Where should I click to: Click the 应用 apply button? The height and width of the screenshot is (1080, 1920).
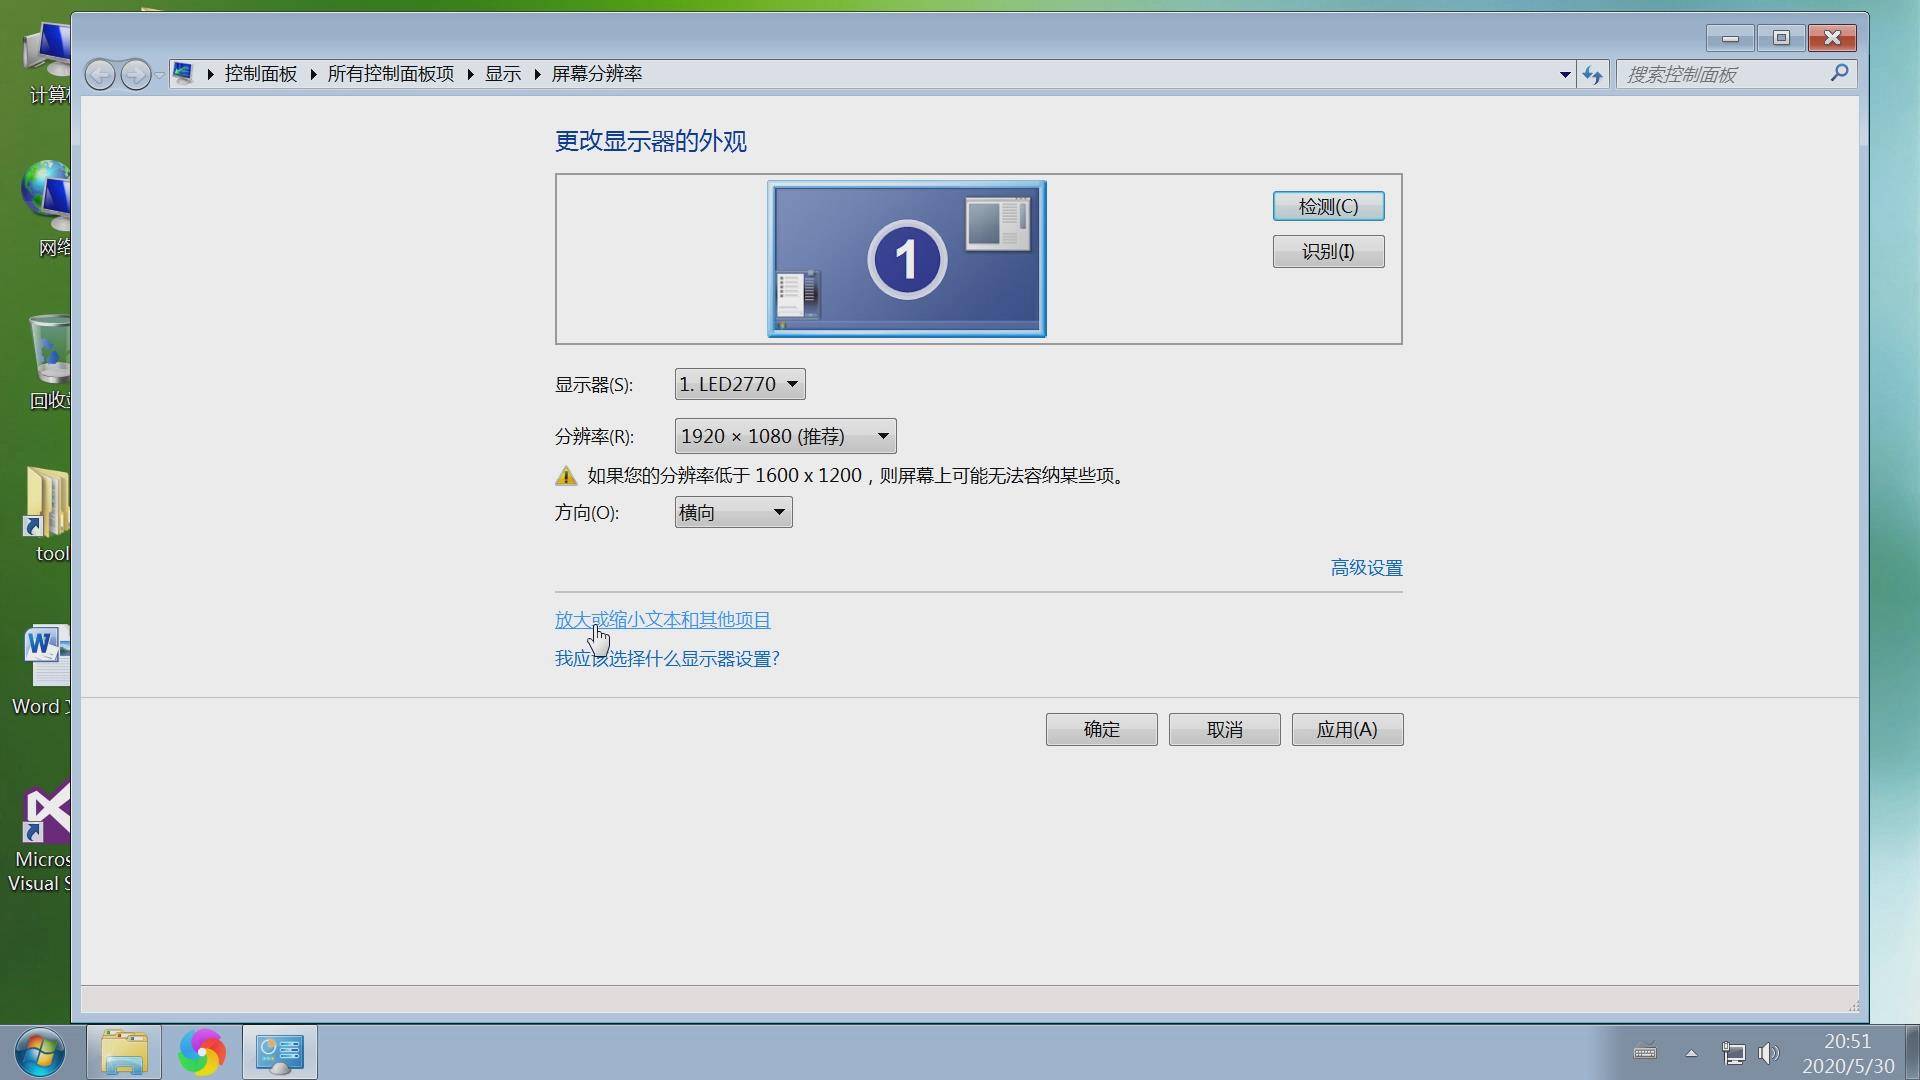[1346, 729]
